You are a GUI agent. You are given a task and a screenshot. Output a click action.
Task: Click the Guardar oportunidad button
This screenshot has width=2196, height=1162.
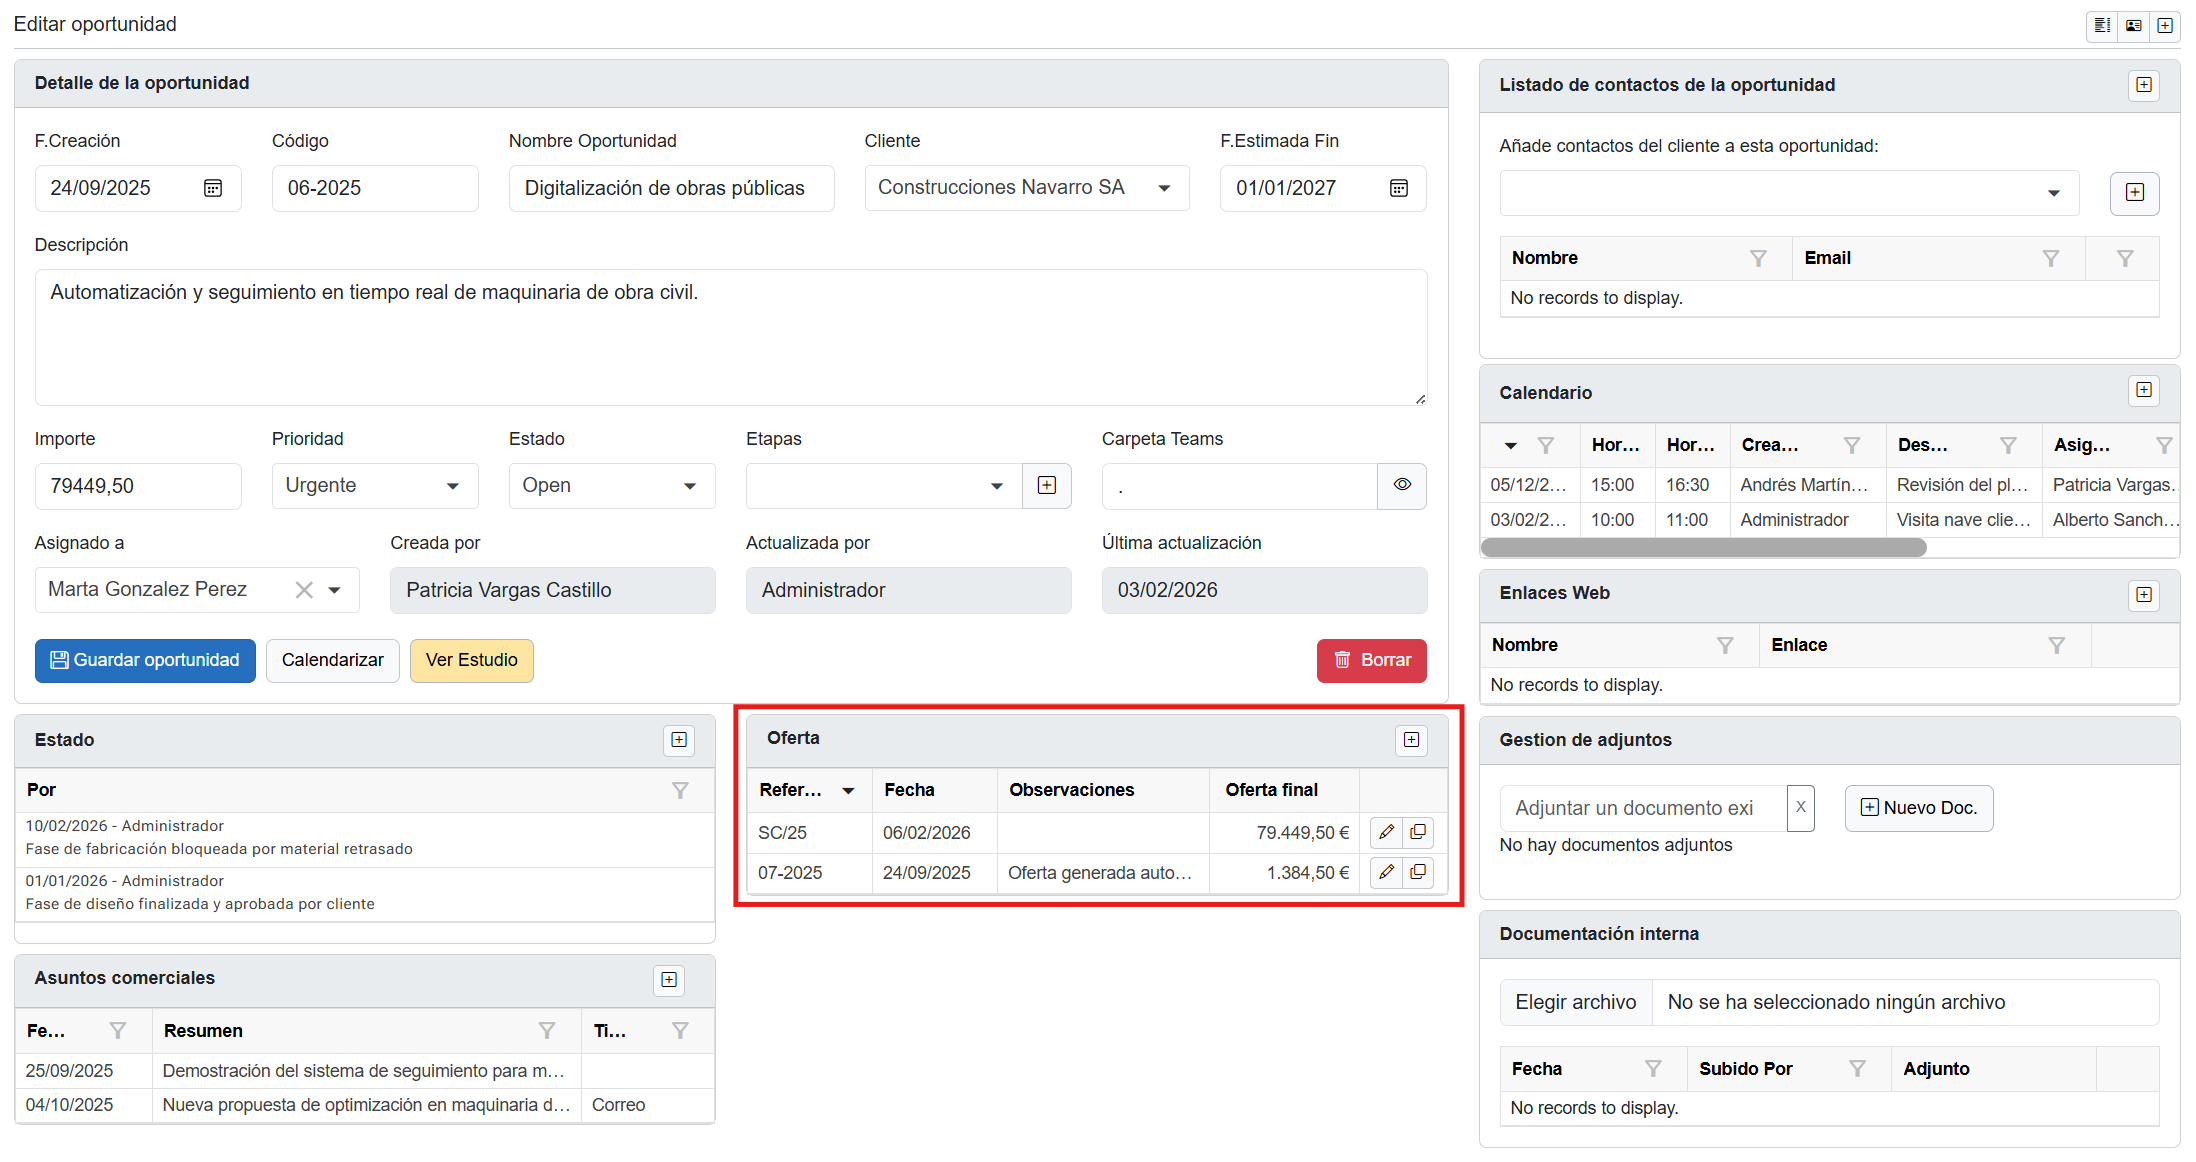click(145, 660)
